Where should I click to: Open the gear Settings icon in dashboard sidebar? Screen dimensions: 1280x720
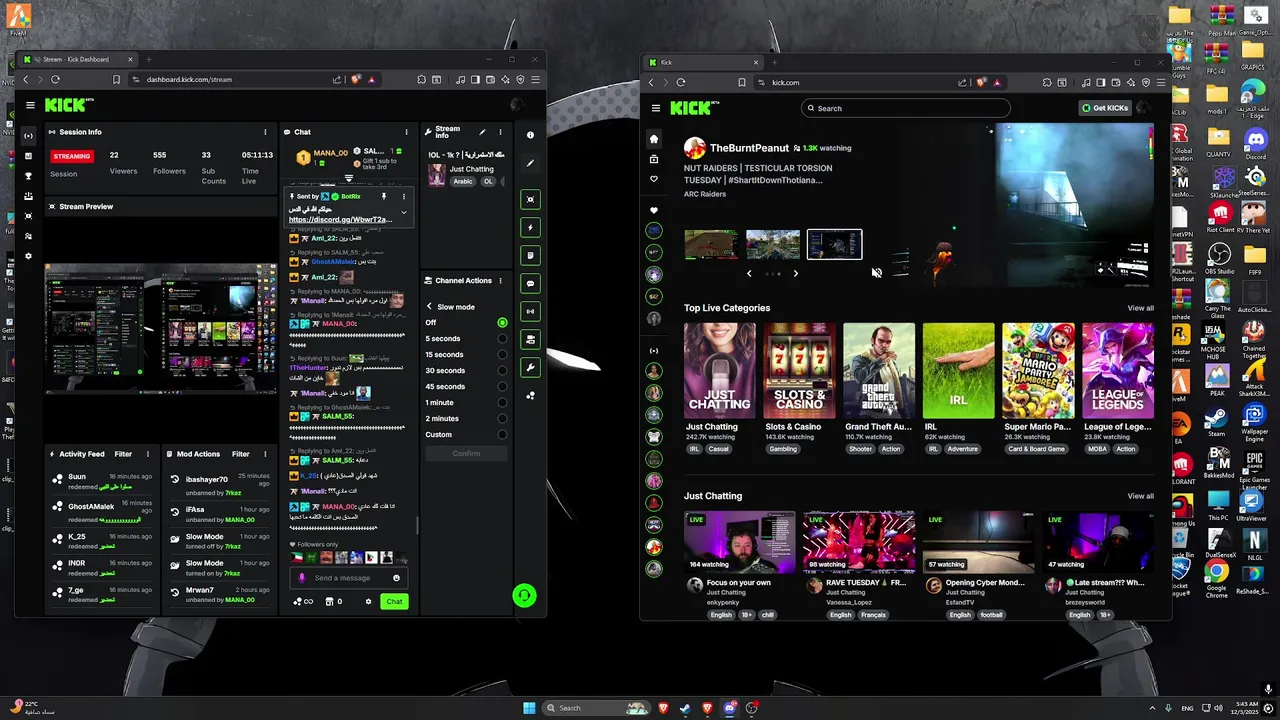[x=28, y=256]
